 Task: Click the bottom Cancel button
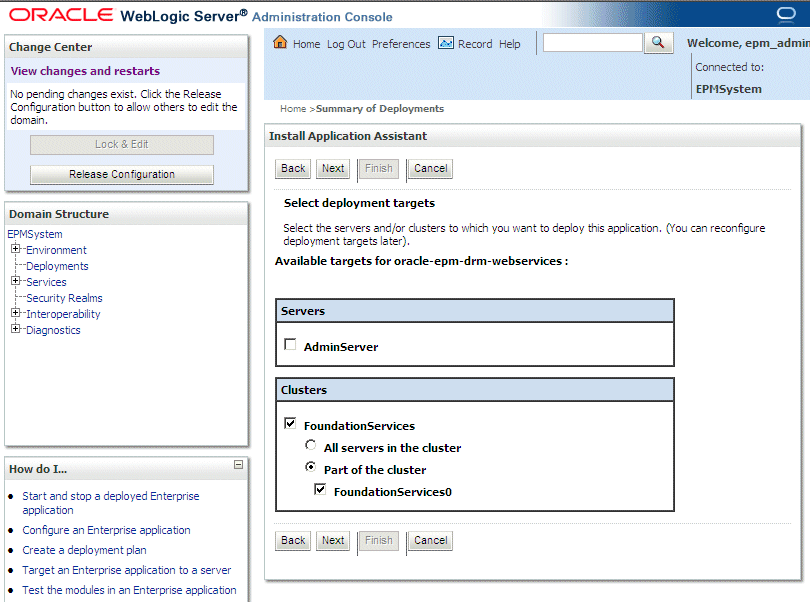click(430, 541)
